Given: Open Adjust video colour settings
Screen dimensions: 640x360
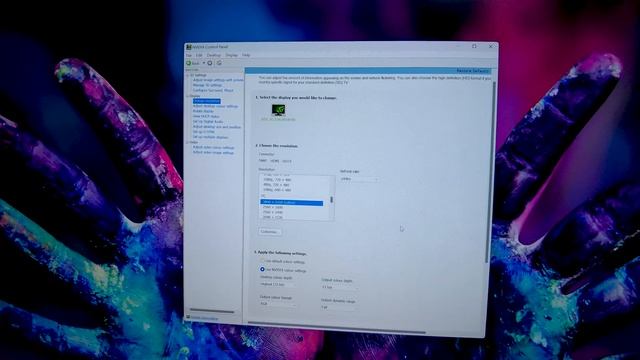Looking at the screenshot, I should tap(213, 147).
